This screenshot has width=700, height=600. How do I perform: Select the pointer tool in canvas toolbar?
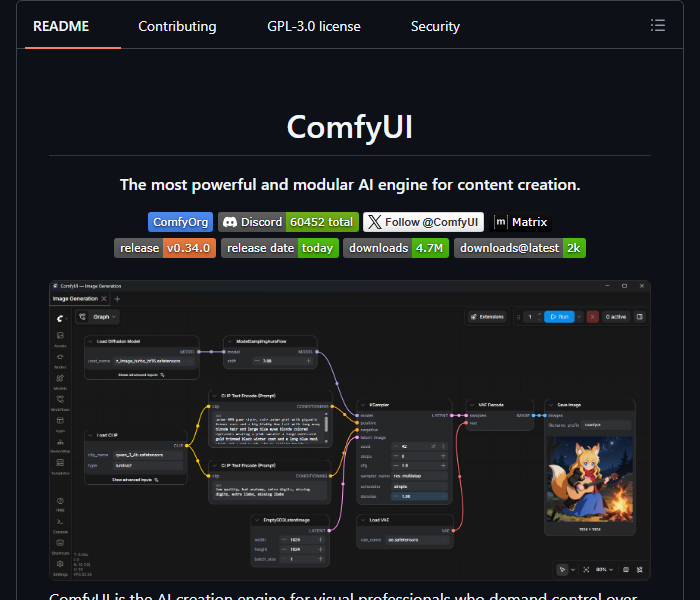pyautogui.click(x=562, y=570)
